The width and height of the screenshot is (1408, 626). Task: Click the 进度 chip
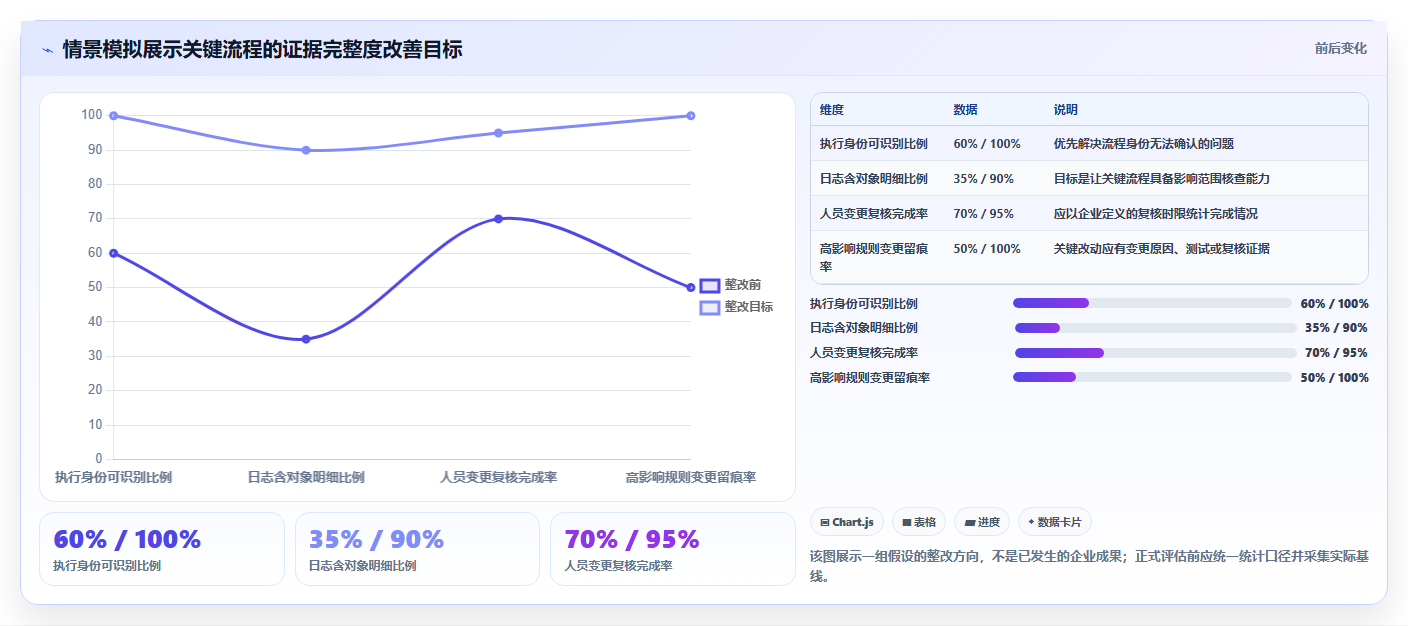tap(981, 522)
